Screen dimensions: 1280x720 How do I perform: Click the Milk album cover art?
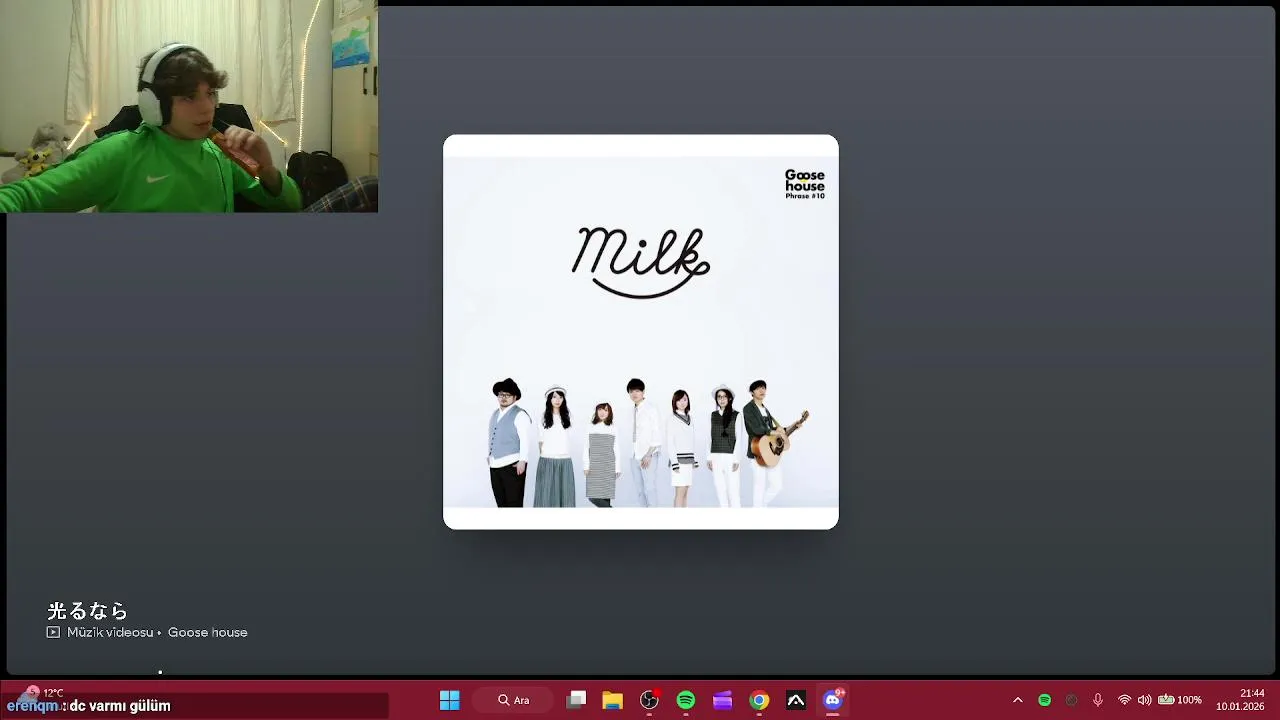point(641,332)
